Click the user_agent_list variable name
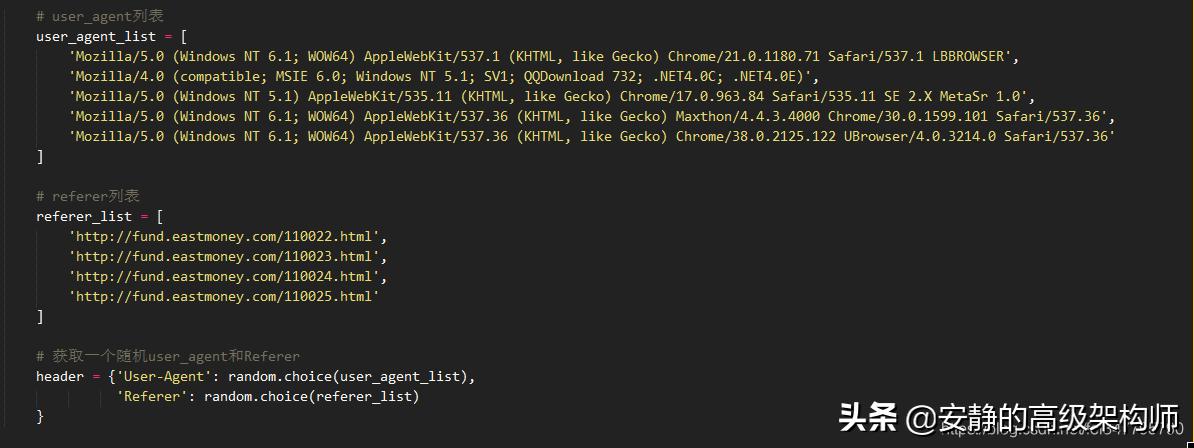Image resolution: width=1194 pixels, height=448 pixels. coord(96,37)
